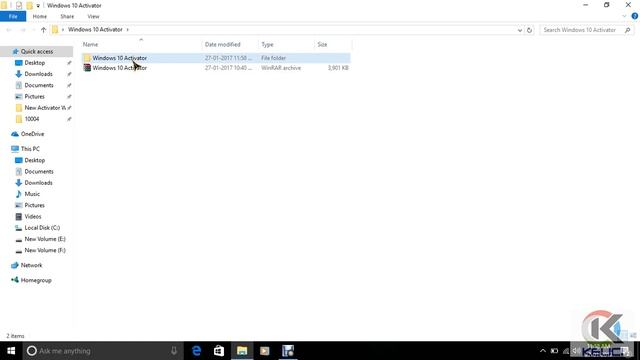
Task: Open pinned Desktop under Quick access
Action: tap(35, 63)
